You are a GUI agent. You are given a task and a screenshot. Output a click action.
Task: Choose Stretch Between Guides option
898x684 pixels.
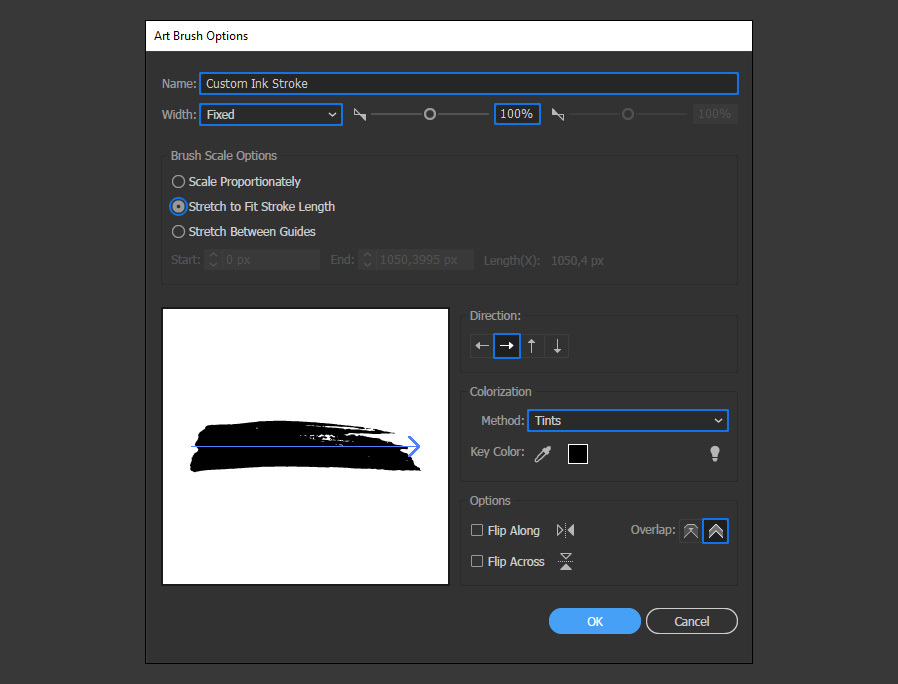(179, 232)
